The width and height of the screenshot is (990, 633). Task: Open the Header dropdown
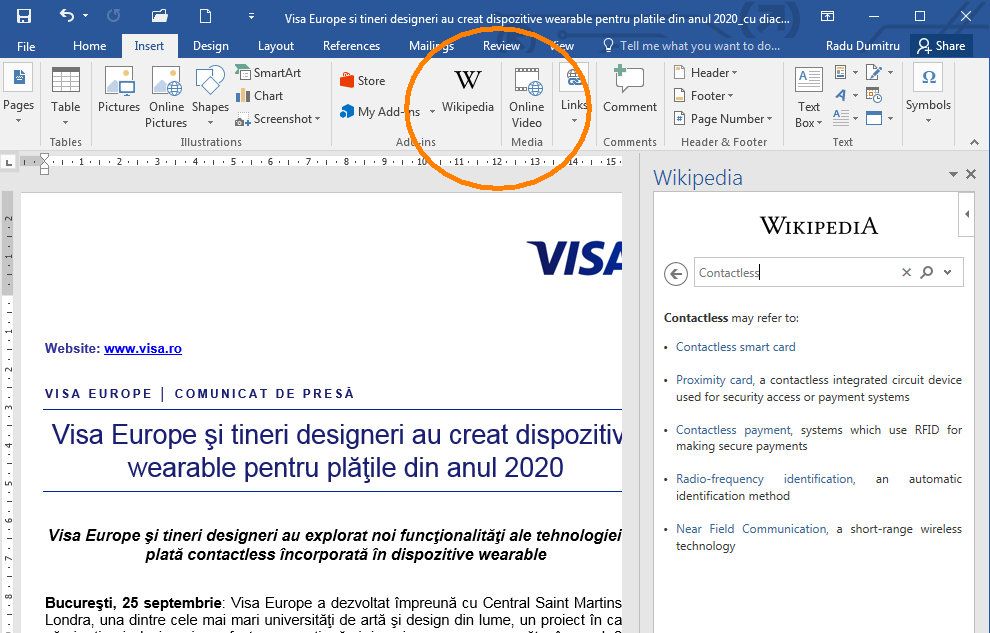(x=705, y=73)
